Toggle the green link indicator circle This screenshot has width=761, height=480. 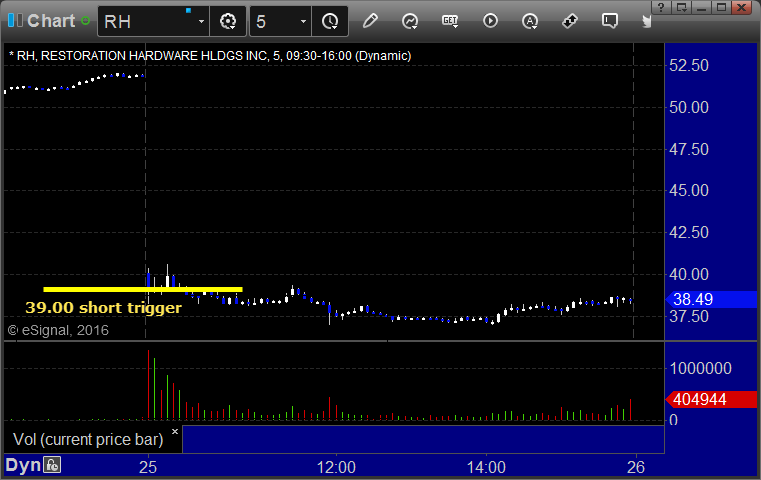85,21
